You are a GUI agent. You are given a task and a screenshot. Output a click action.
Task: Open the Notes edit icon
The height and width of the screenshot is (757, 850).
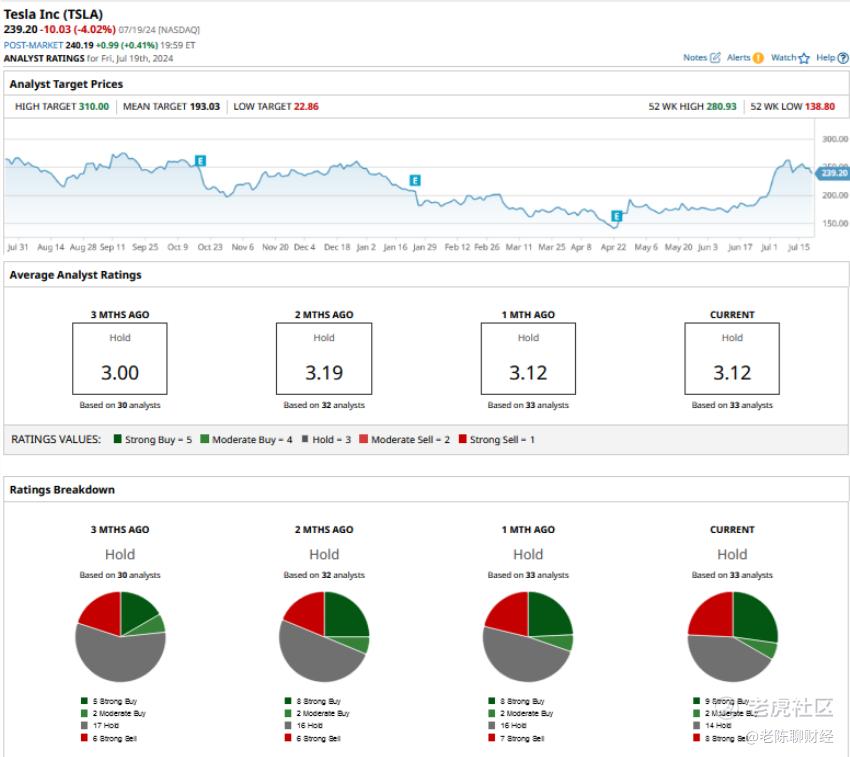point(715,57)
